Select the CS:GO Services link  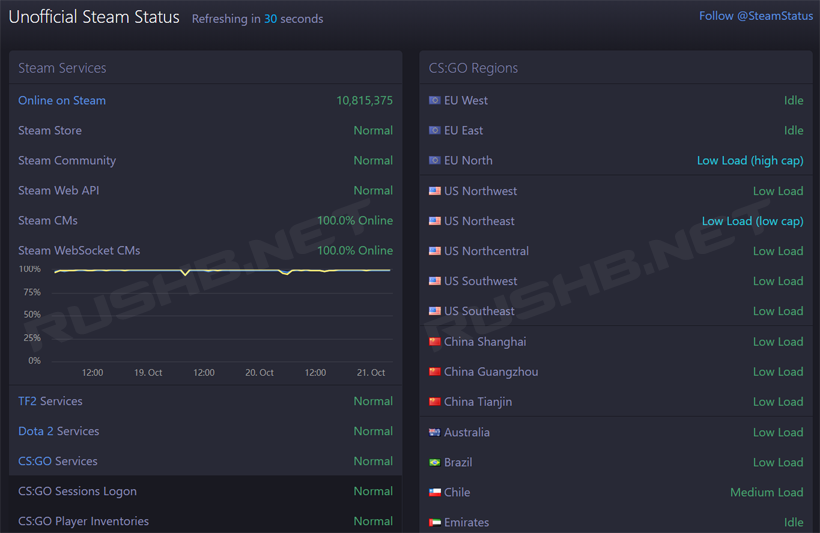[58, 461]
